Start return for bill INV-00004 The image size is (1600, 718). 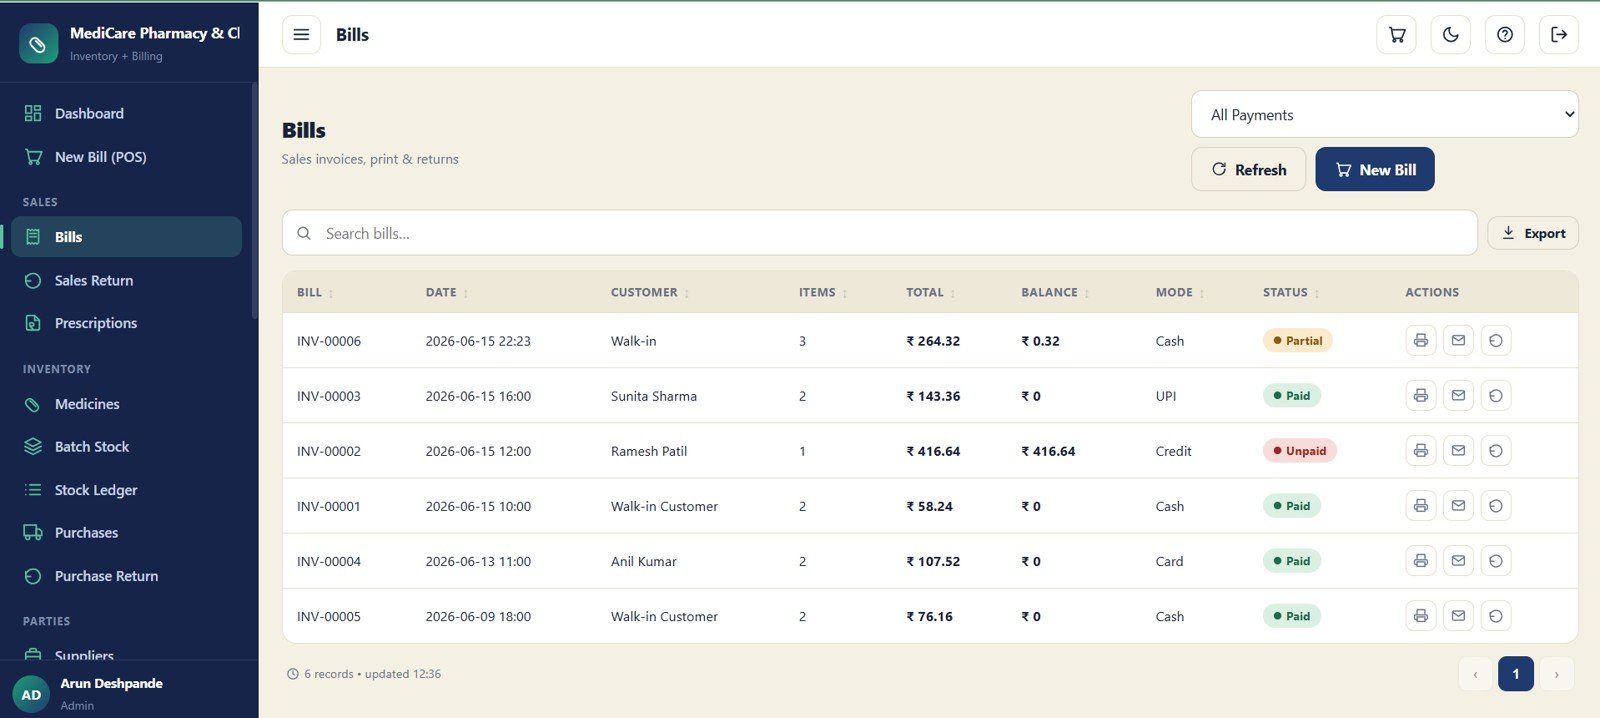(1496, 561)
